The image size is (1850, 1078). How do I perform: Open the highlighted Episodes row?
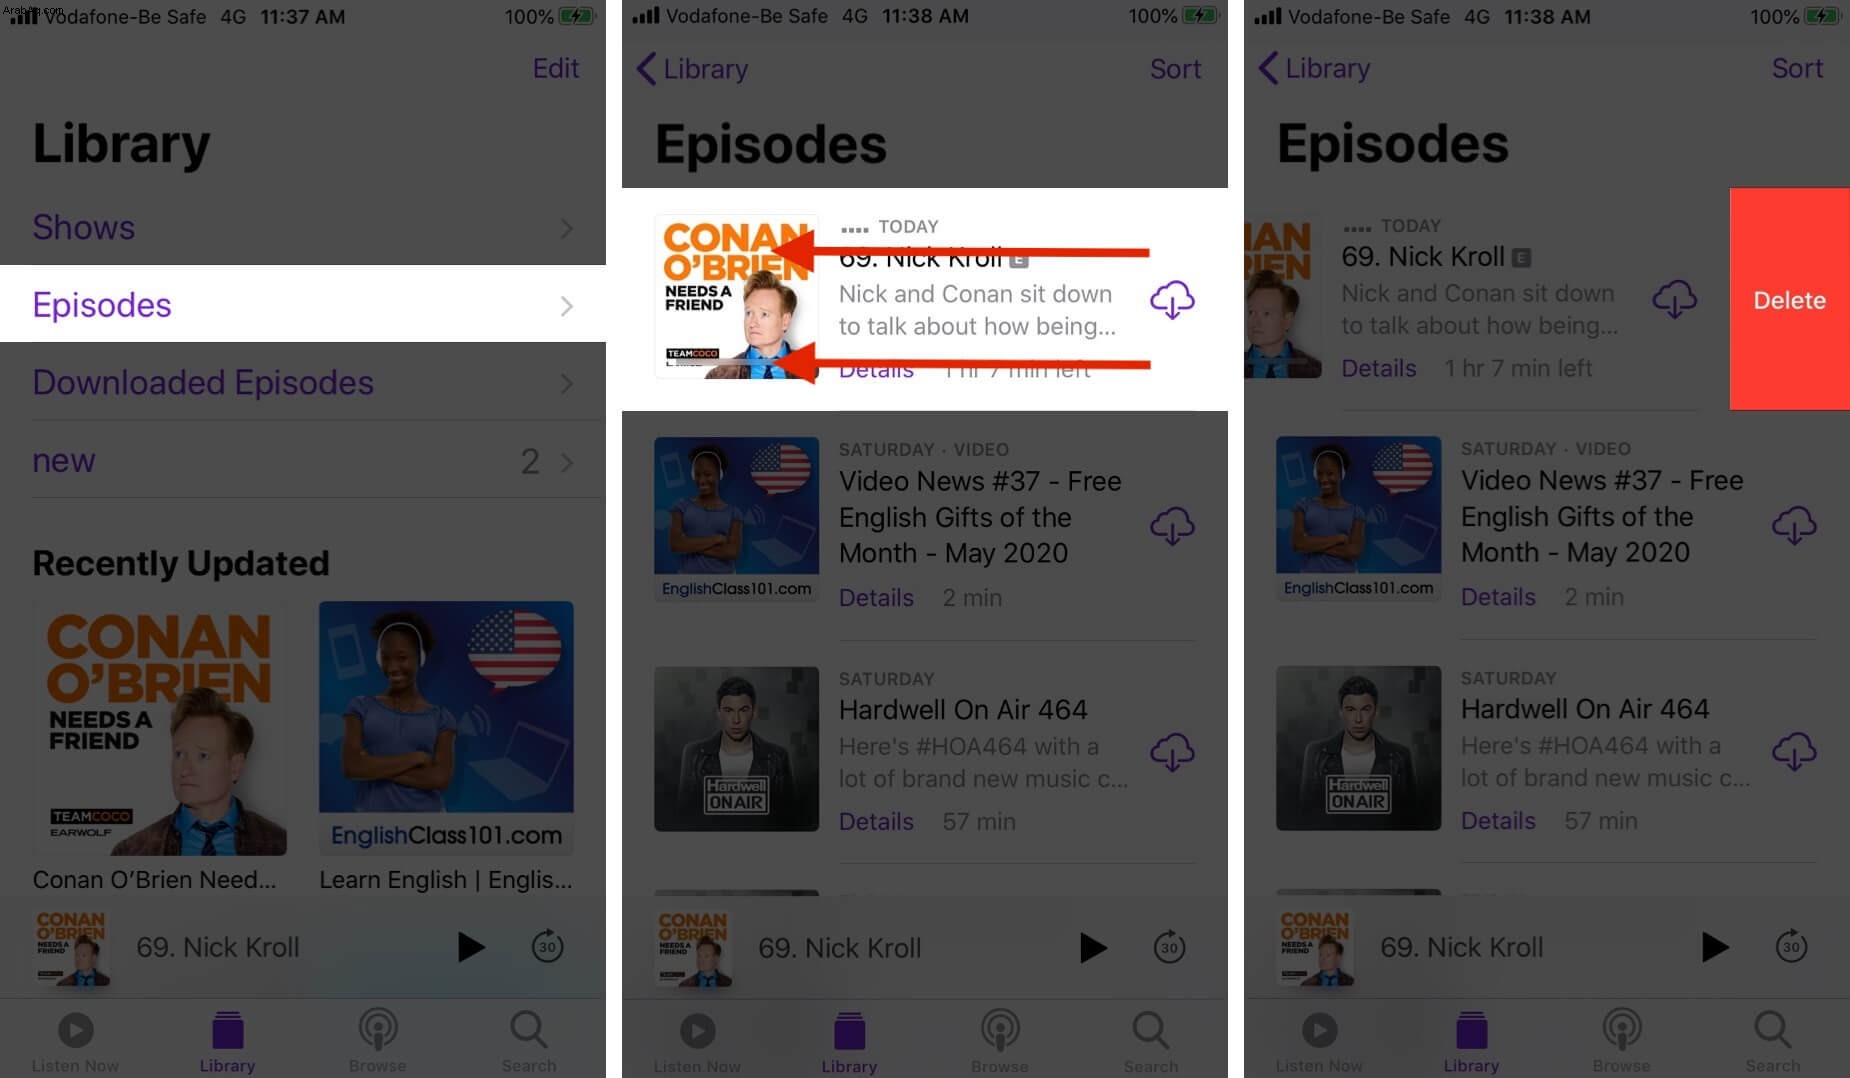click(x=303, y=304)
